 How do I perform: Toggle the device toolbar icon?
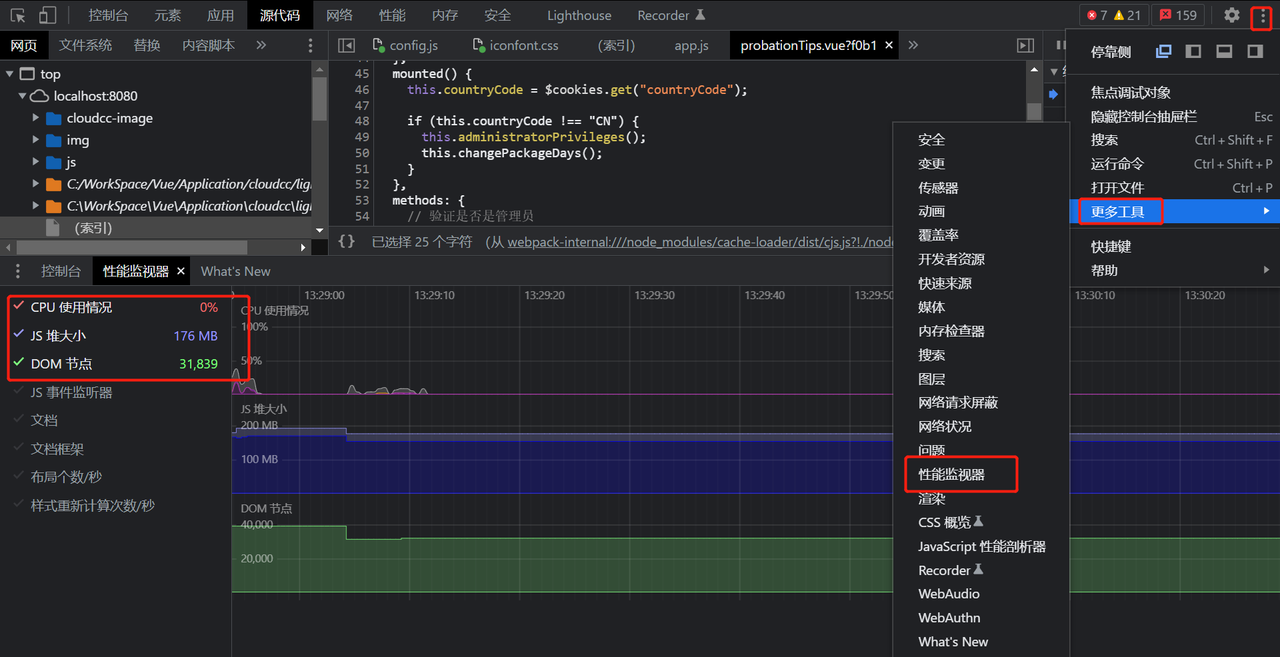click(x=48, y=15)
